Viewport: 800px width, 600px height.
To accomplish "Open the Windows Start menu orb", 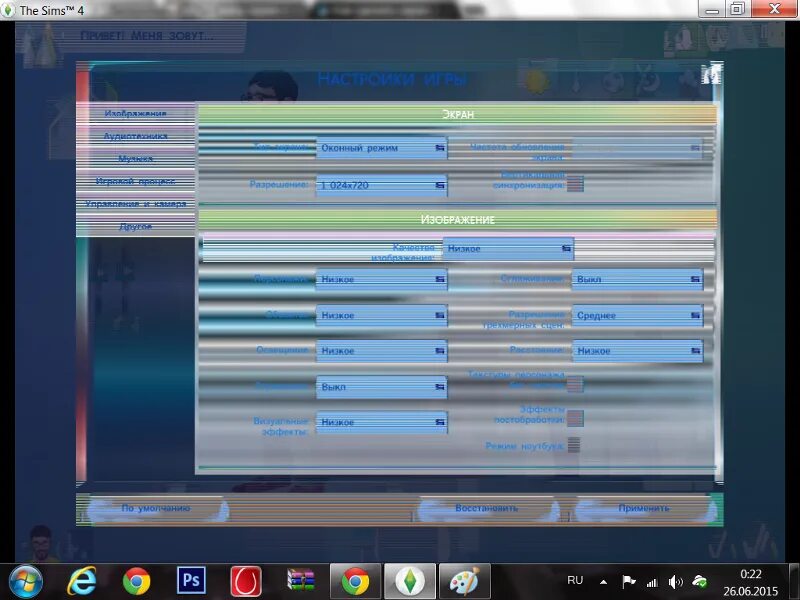I will coord(26,582).
